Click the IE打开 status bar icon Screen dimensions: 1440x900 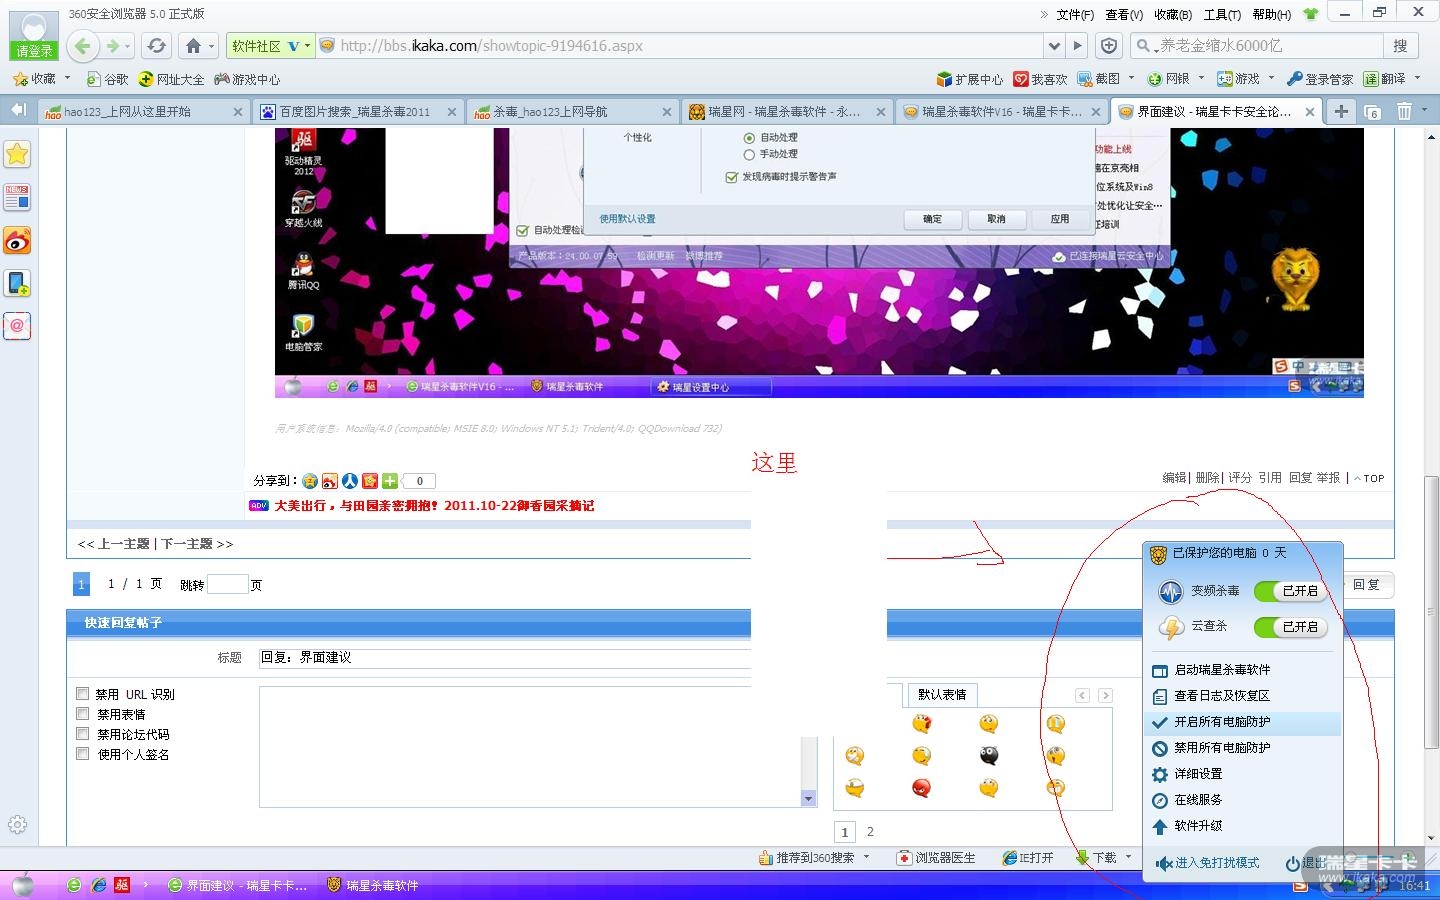(1028, 858)
